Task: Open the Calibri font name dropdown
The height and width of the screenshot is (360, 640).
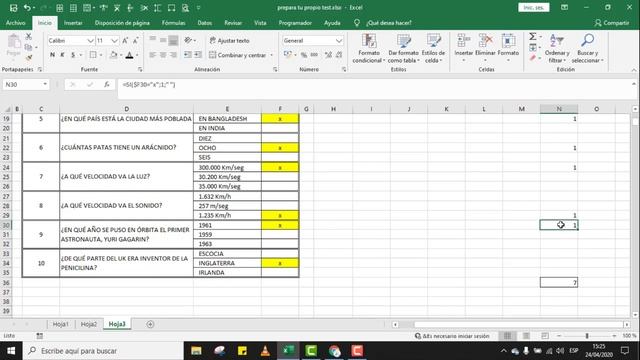Action: tap(91, 41)
